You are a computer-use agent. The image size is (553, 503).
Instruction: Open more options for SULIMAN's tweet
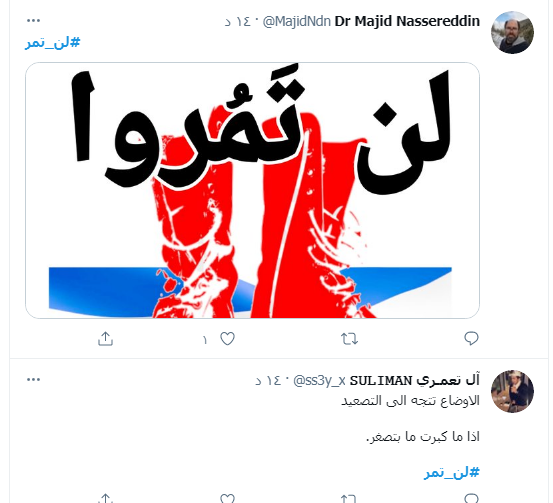[34, 380]
